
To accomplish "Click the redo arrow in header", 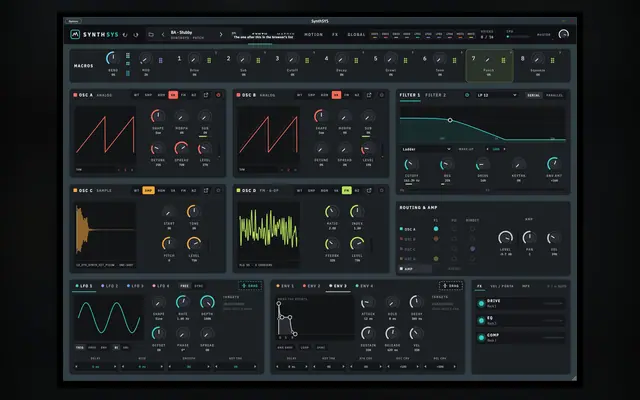I will tap(136, 35).
